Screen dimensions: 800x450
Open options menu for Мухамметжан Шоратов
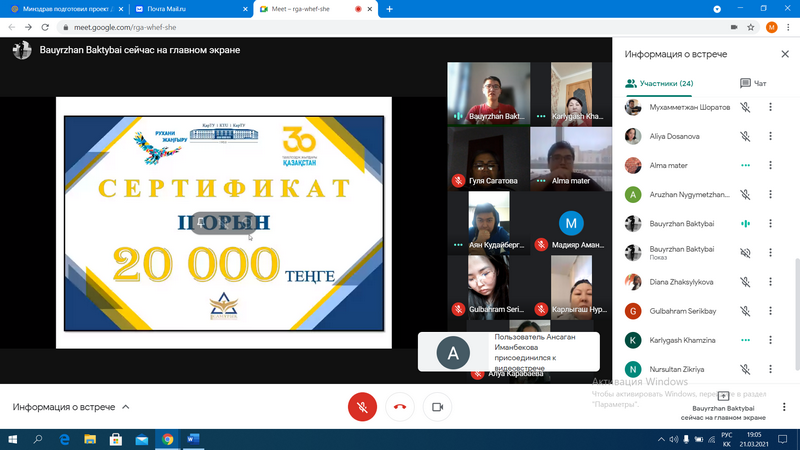tap(770, 107)
